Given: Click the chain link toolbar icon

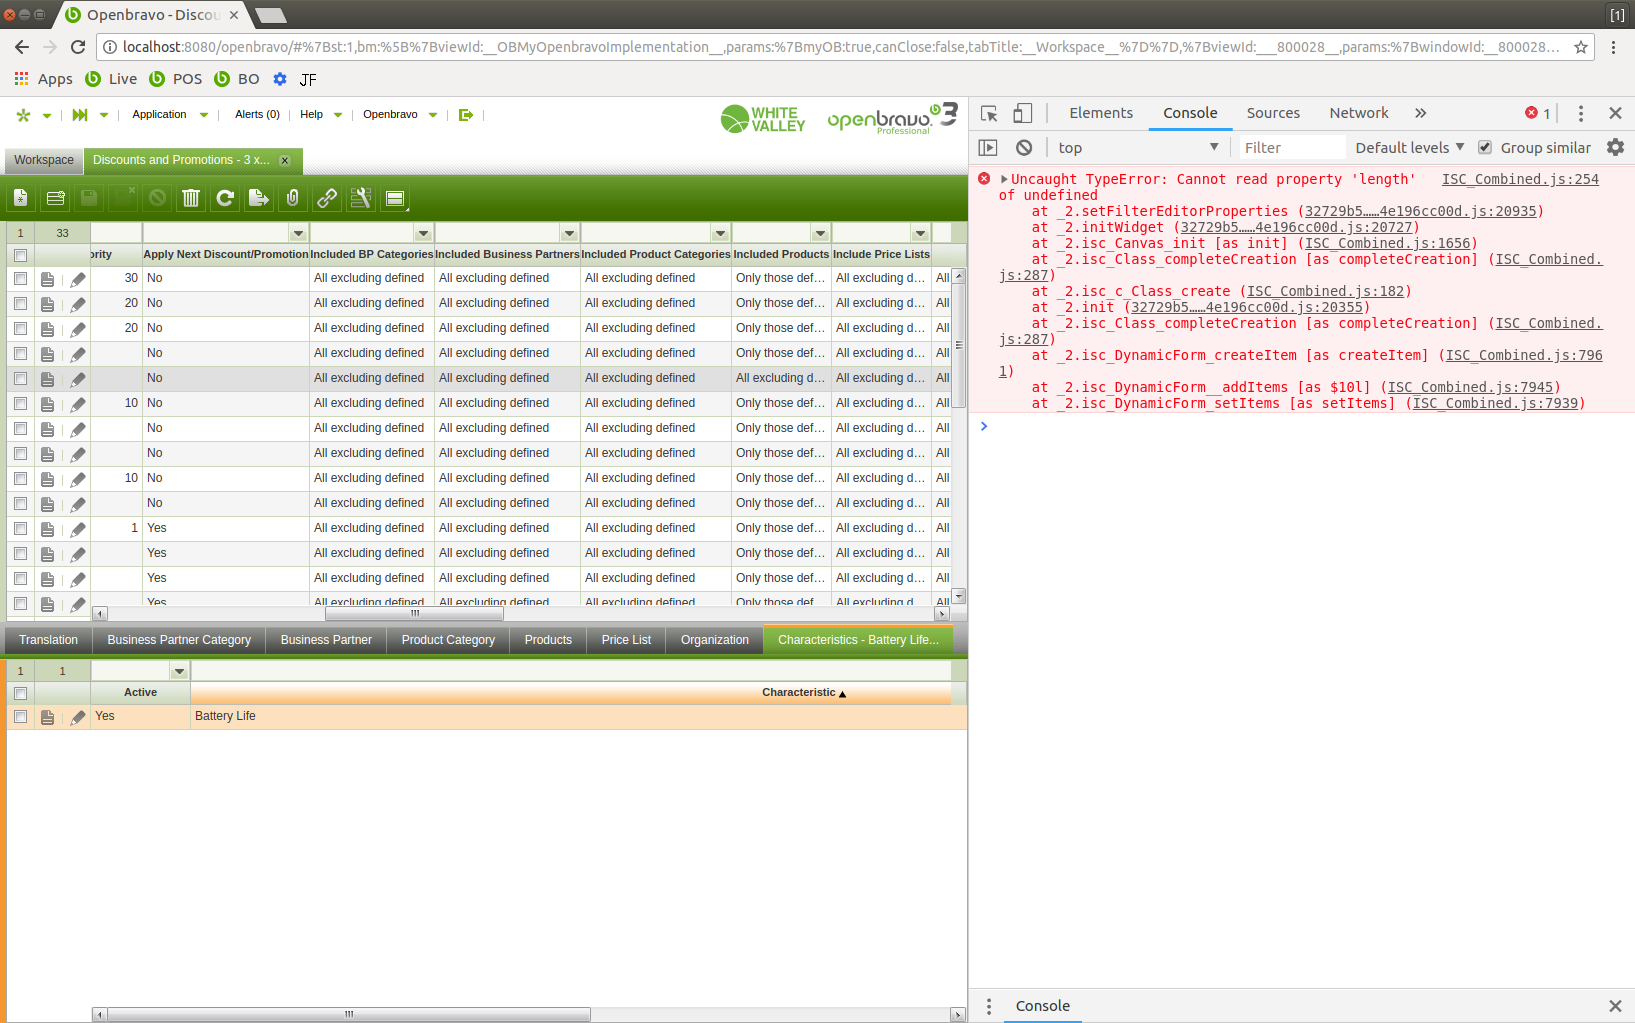Looking at the screenshot, I should [x=327, y=198].
